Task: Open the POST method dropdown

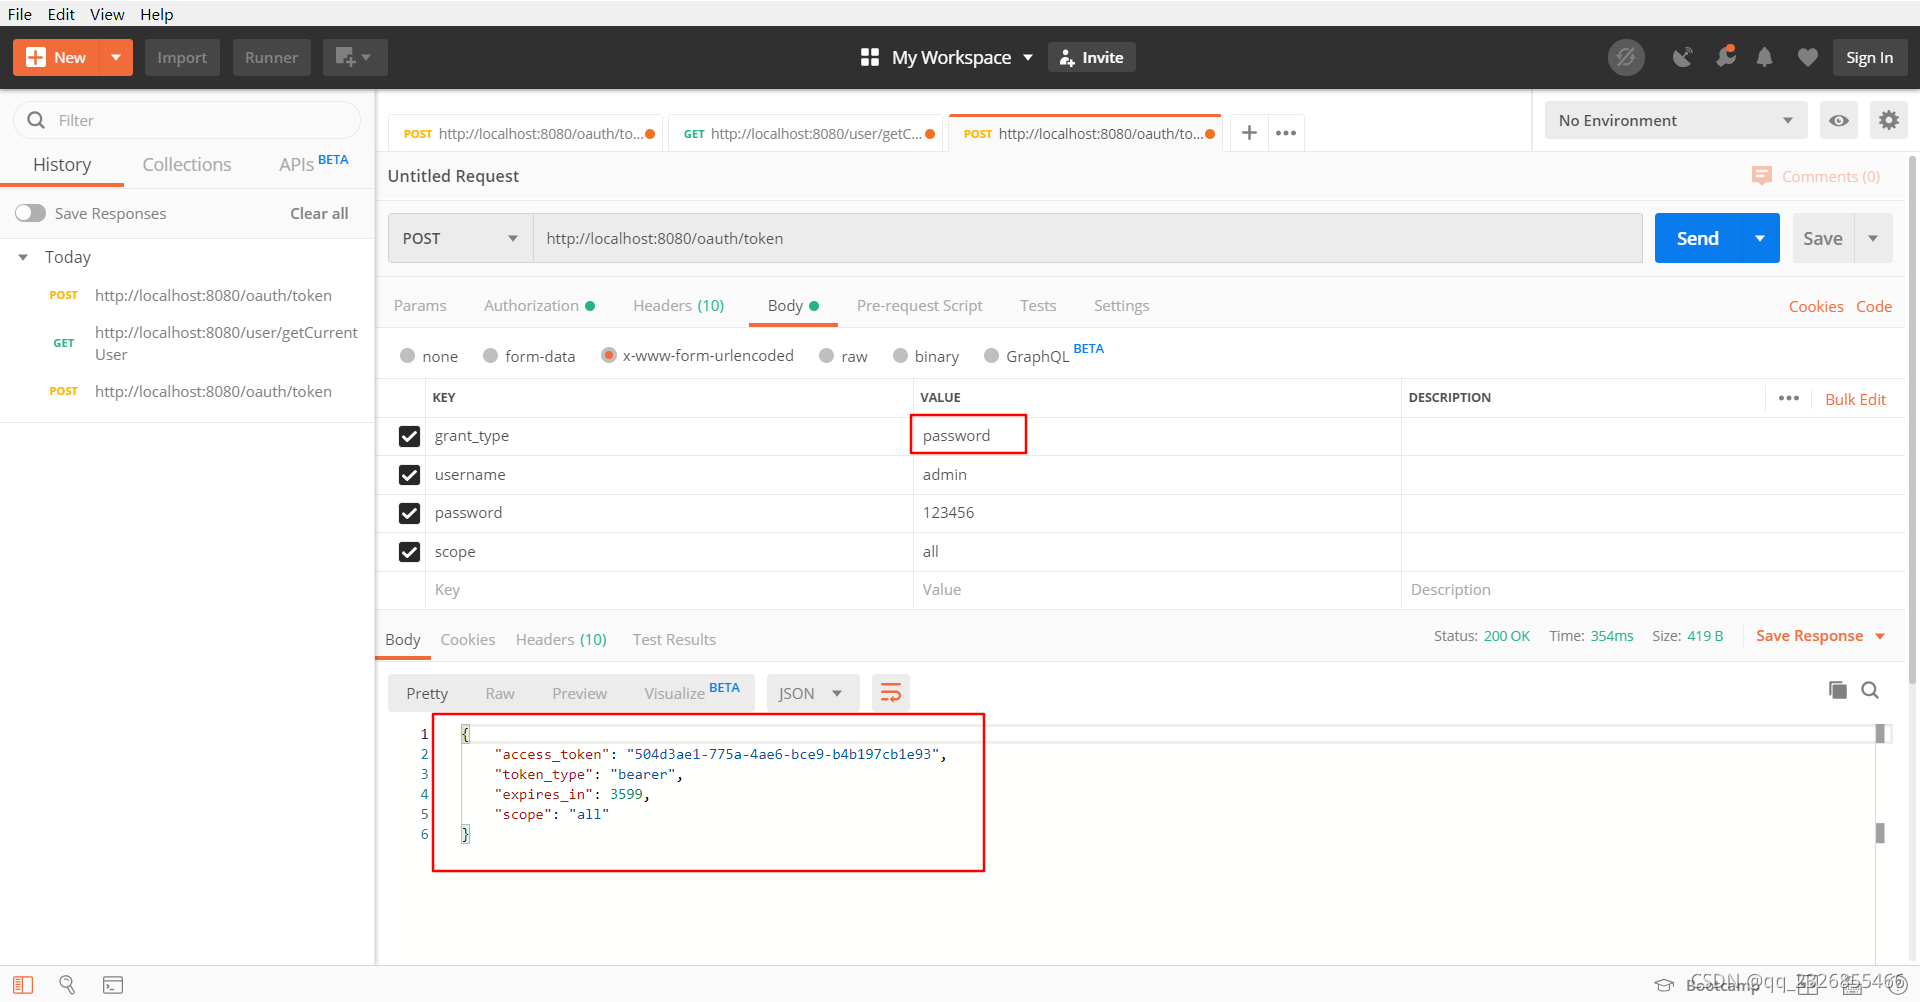Action: point(460,238)
